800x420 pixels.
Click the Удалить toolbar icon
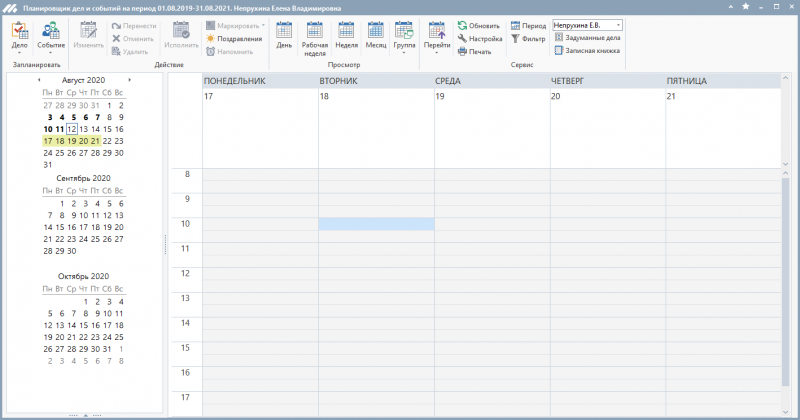(x=116, y=52)
